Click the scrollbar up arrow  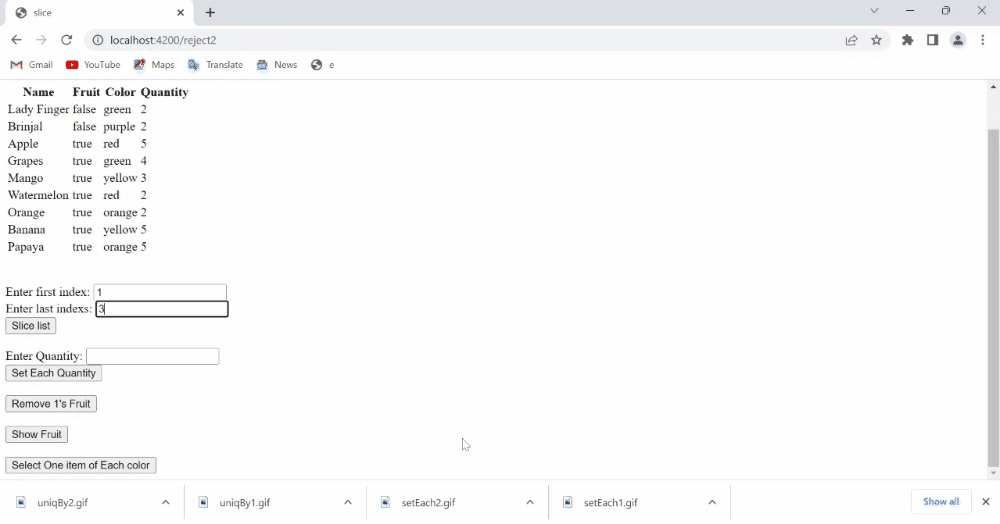coord(993,87)
